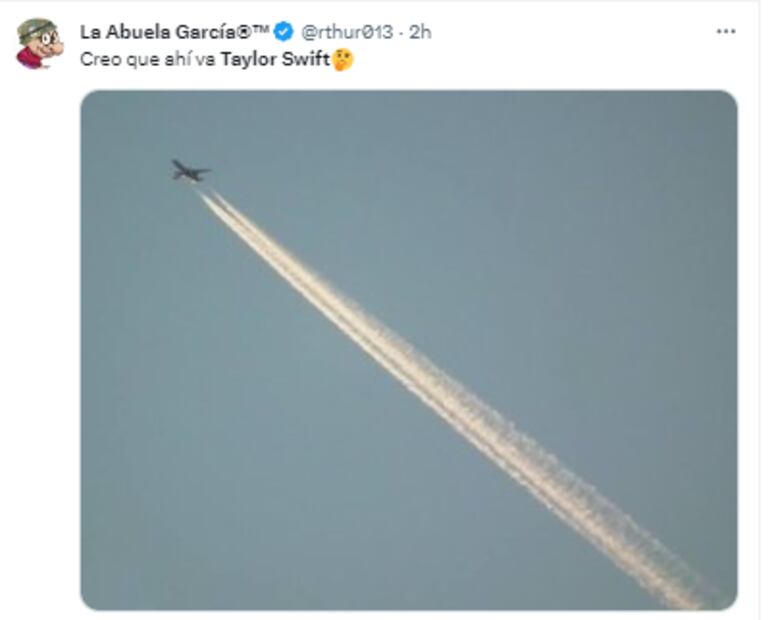Open the @rthur013 handle link
The height and width of the screenshot is (620, 770).
point(347,32)
